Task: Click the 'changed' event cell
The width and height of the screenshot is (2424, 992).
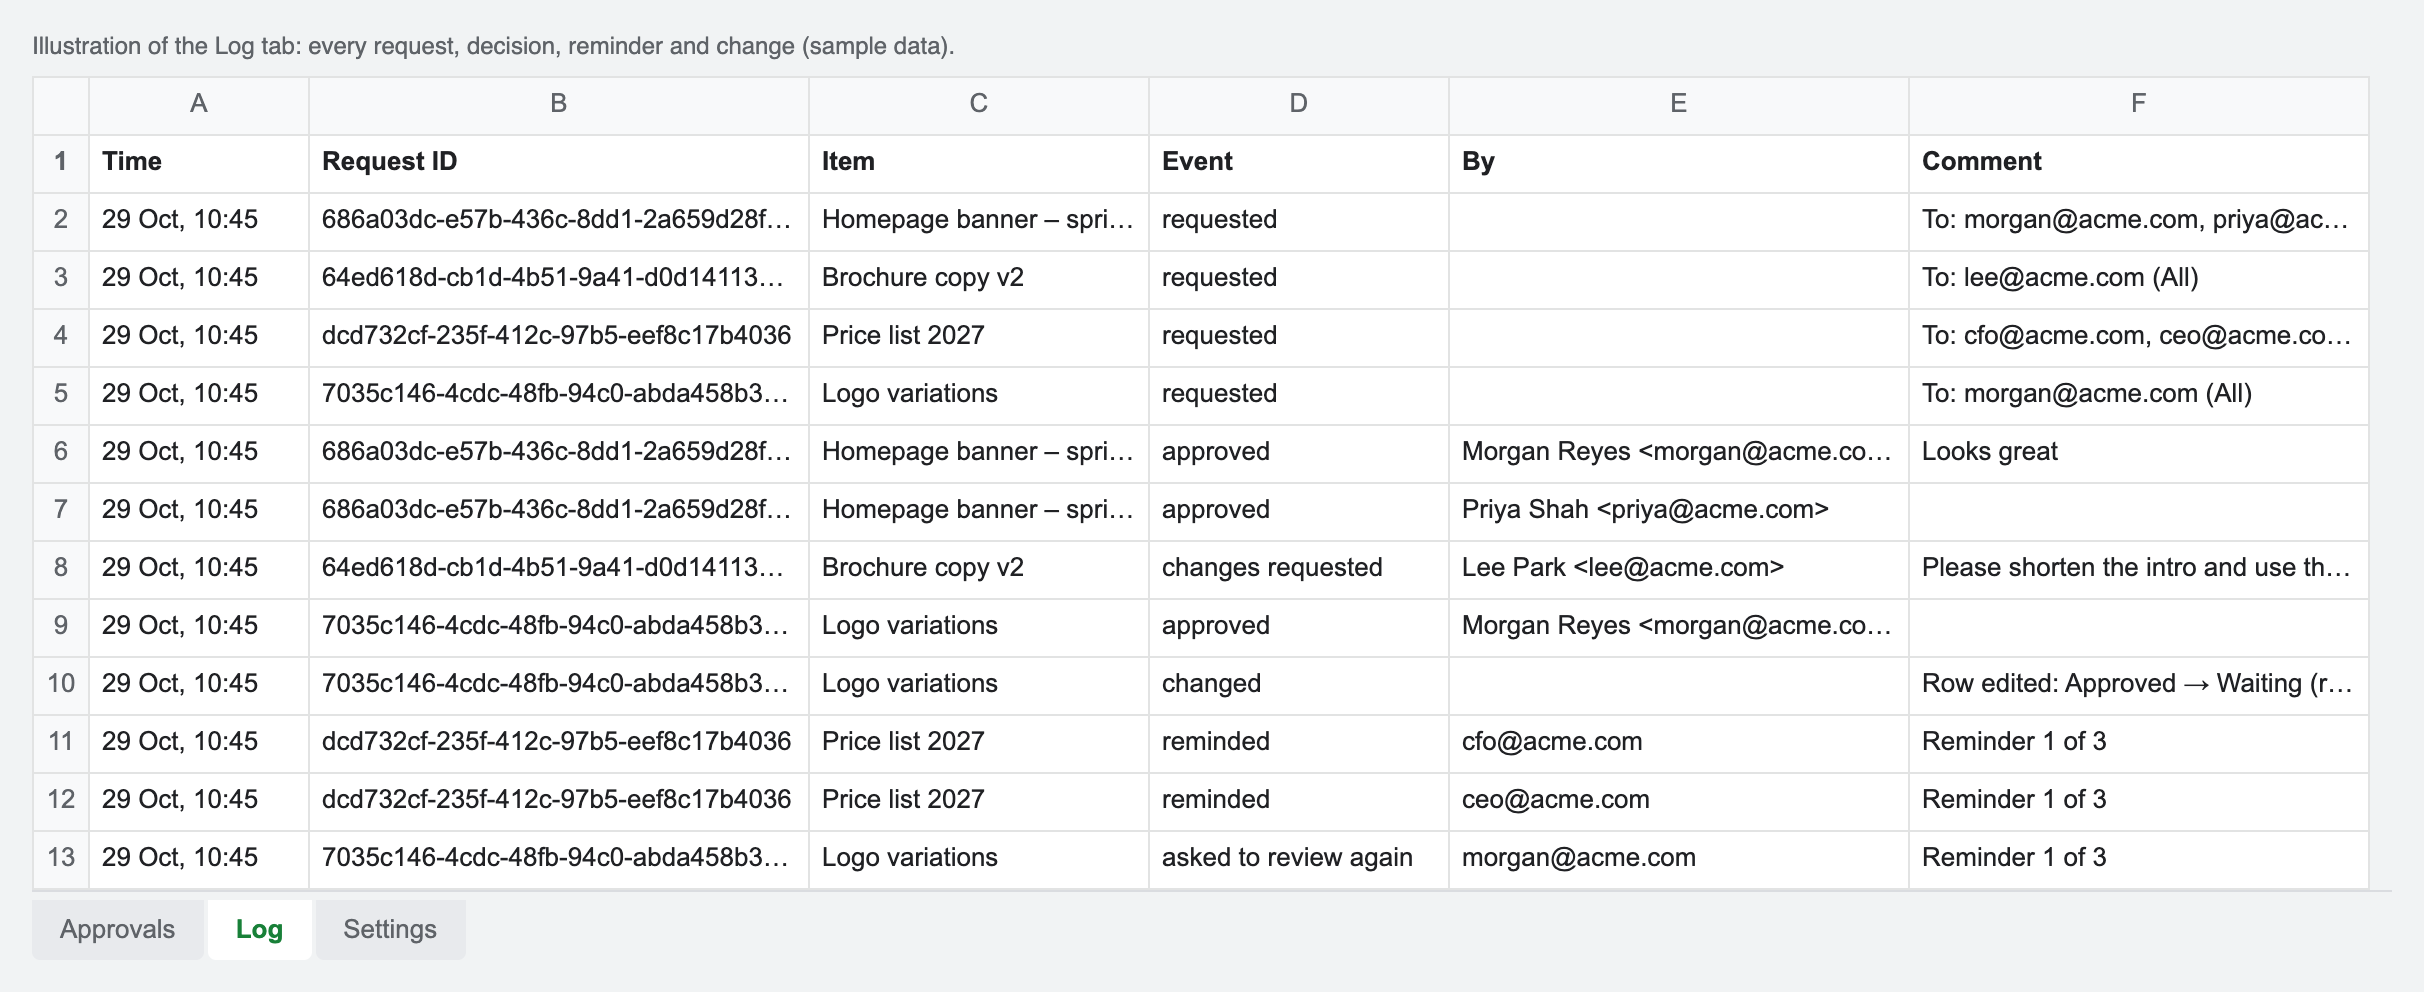Action: click(1299, 684)
